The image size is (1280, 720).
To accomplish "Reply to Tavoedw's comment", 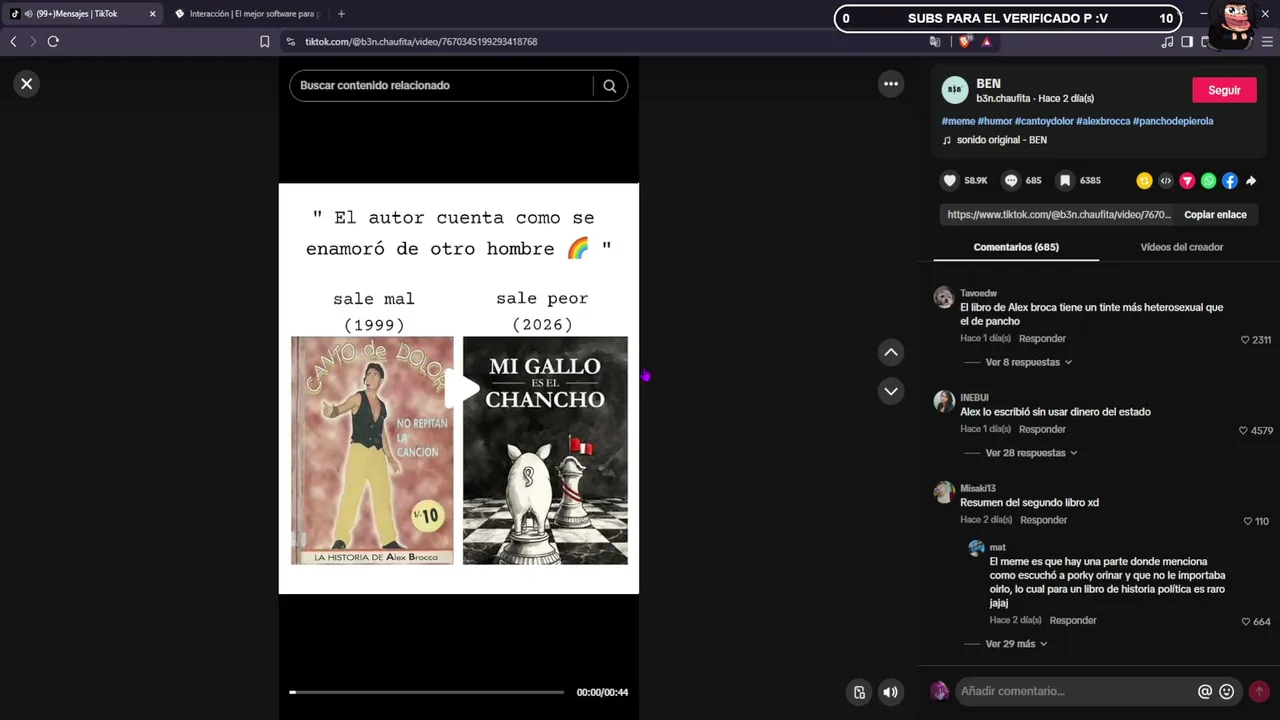I will (x=1042, y=339).
